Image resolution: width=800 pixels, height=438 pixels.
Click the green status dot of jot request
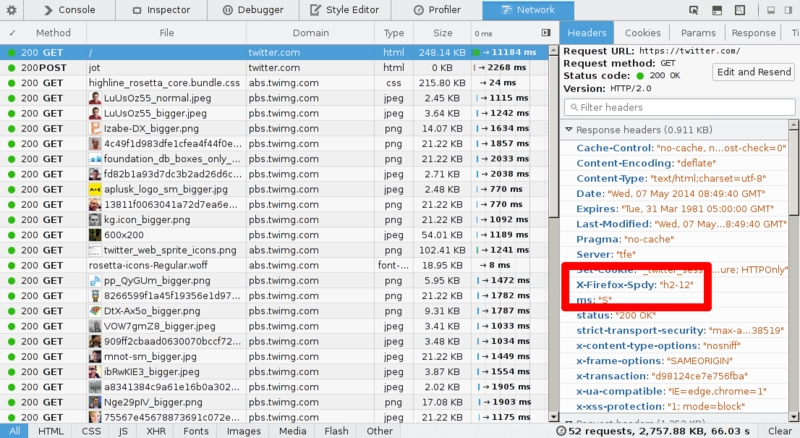coord(11,67)
